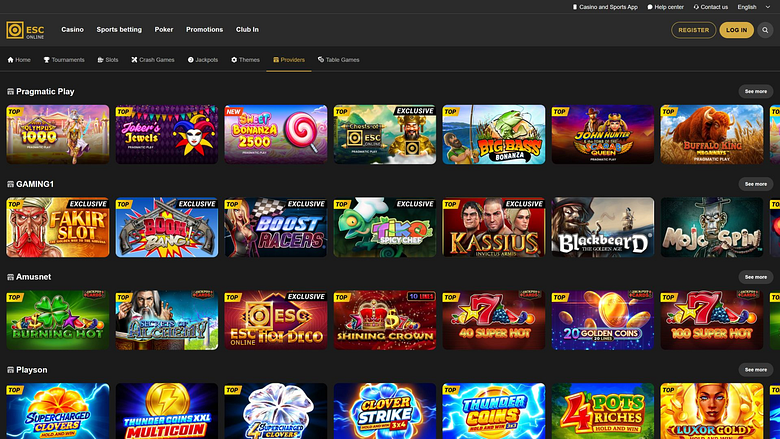
Task: Open Gates of Olympus 1000 game
Action: pos(58,134)
